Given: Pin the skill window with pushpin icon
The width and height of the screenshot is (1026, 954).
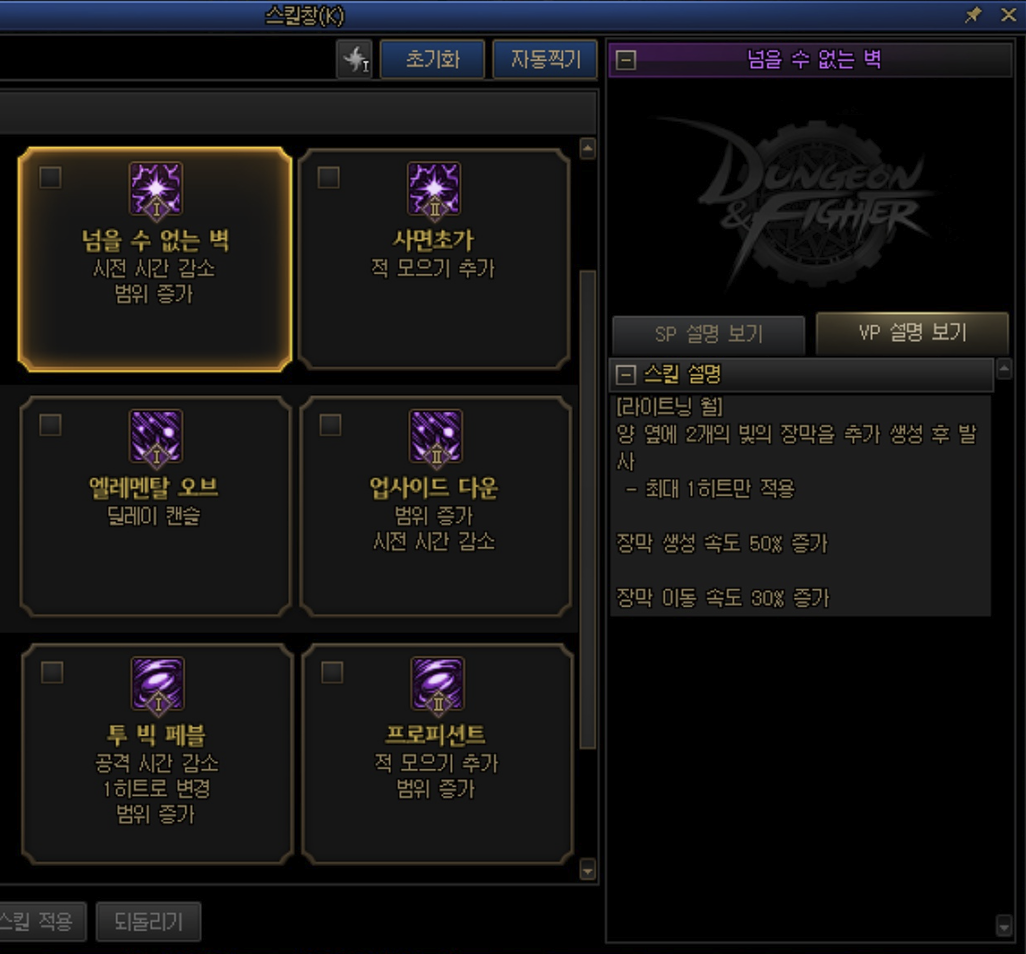Looking at the screenshot, I should pos(974,14).
